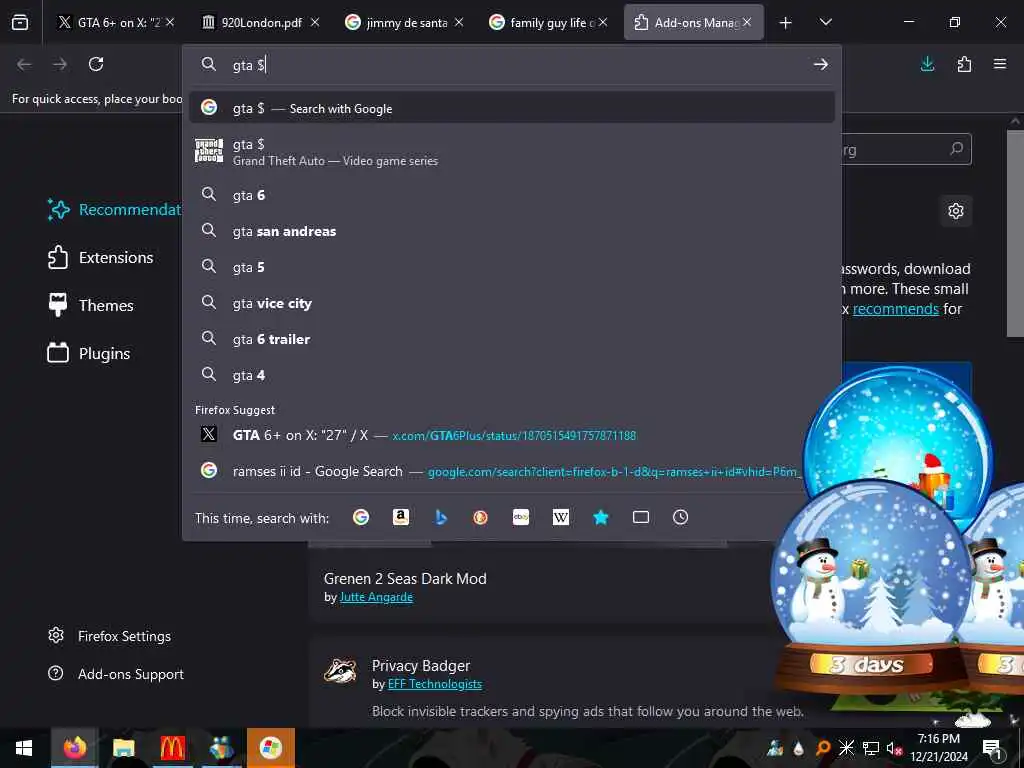Search this time with Wikipedia
This screenshot has width=1024, height=768.
[x=560, y=517]
